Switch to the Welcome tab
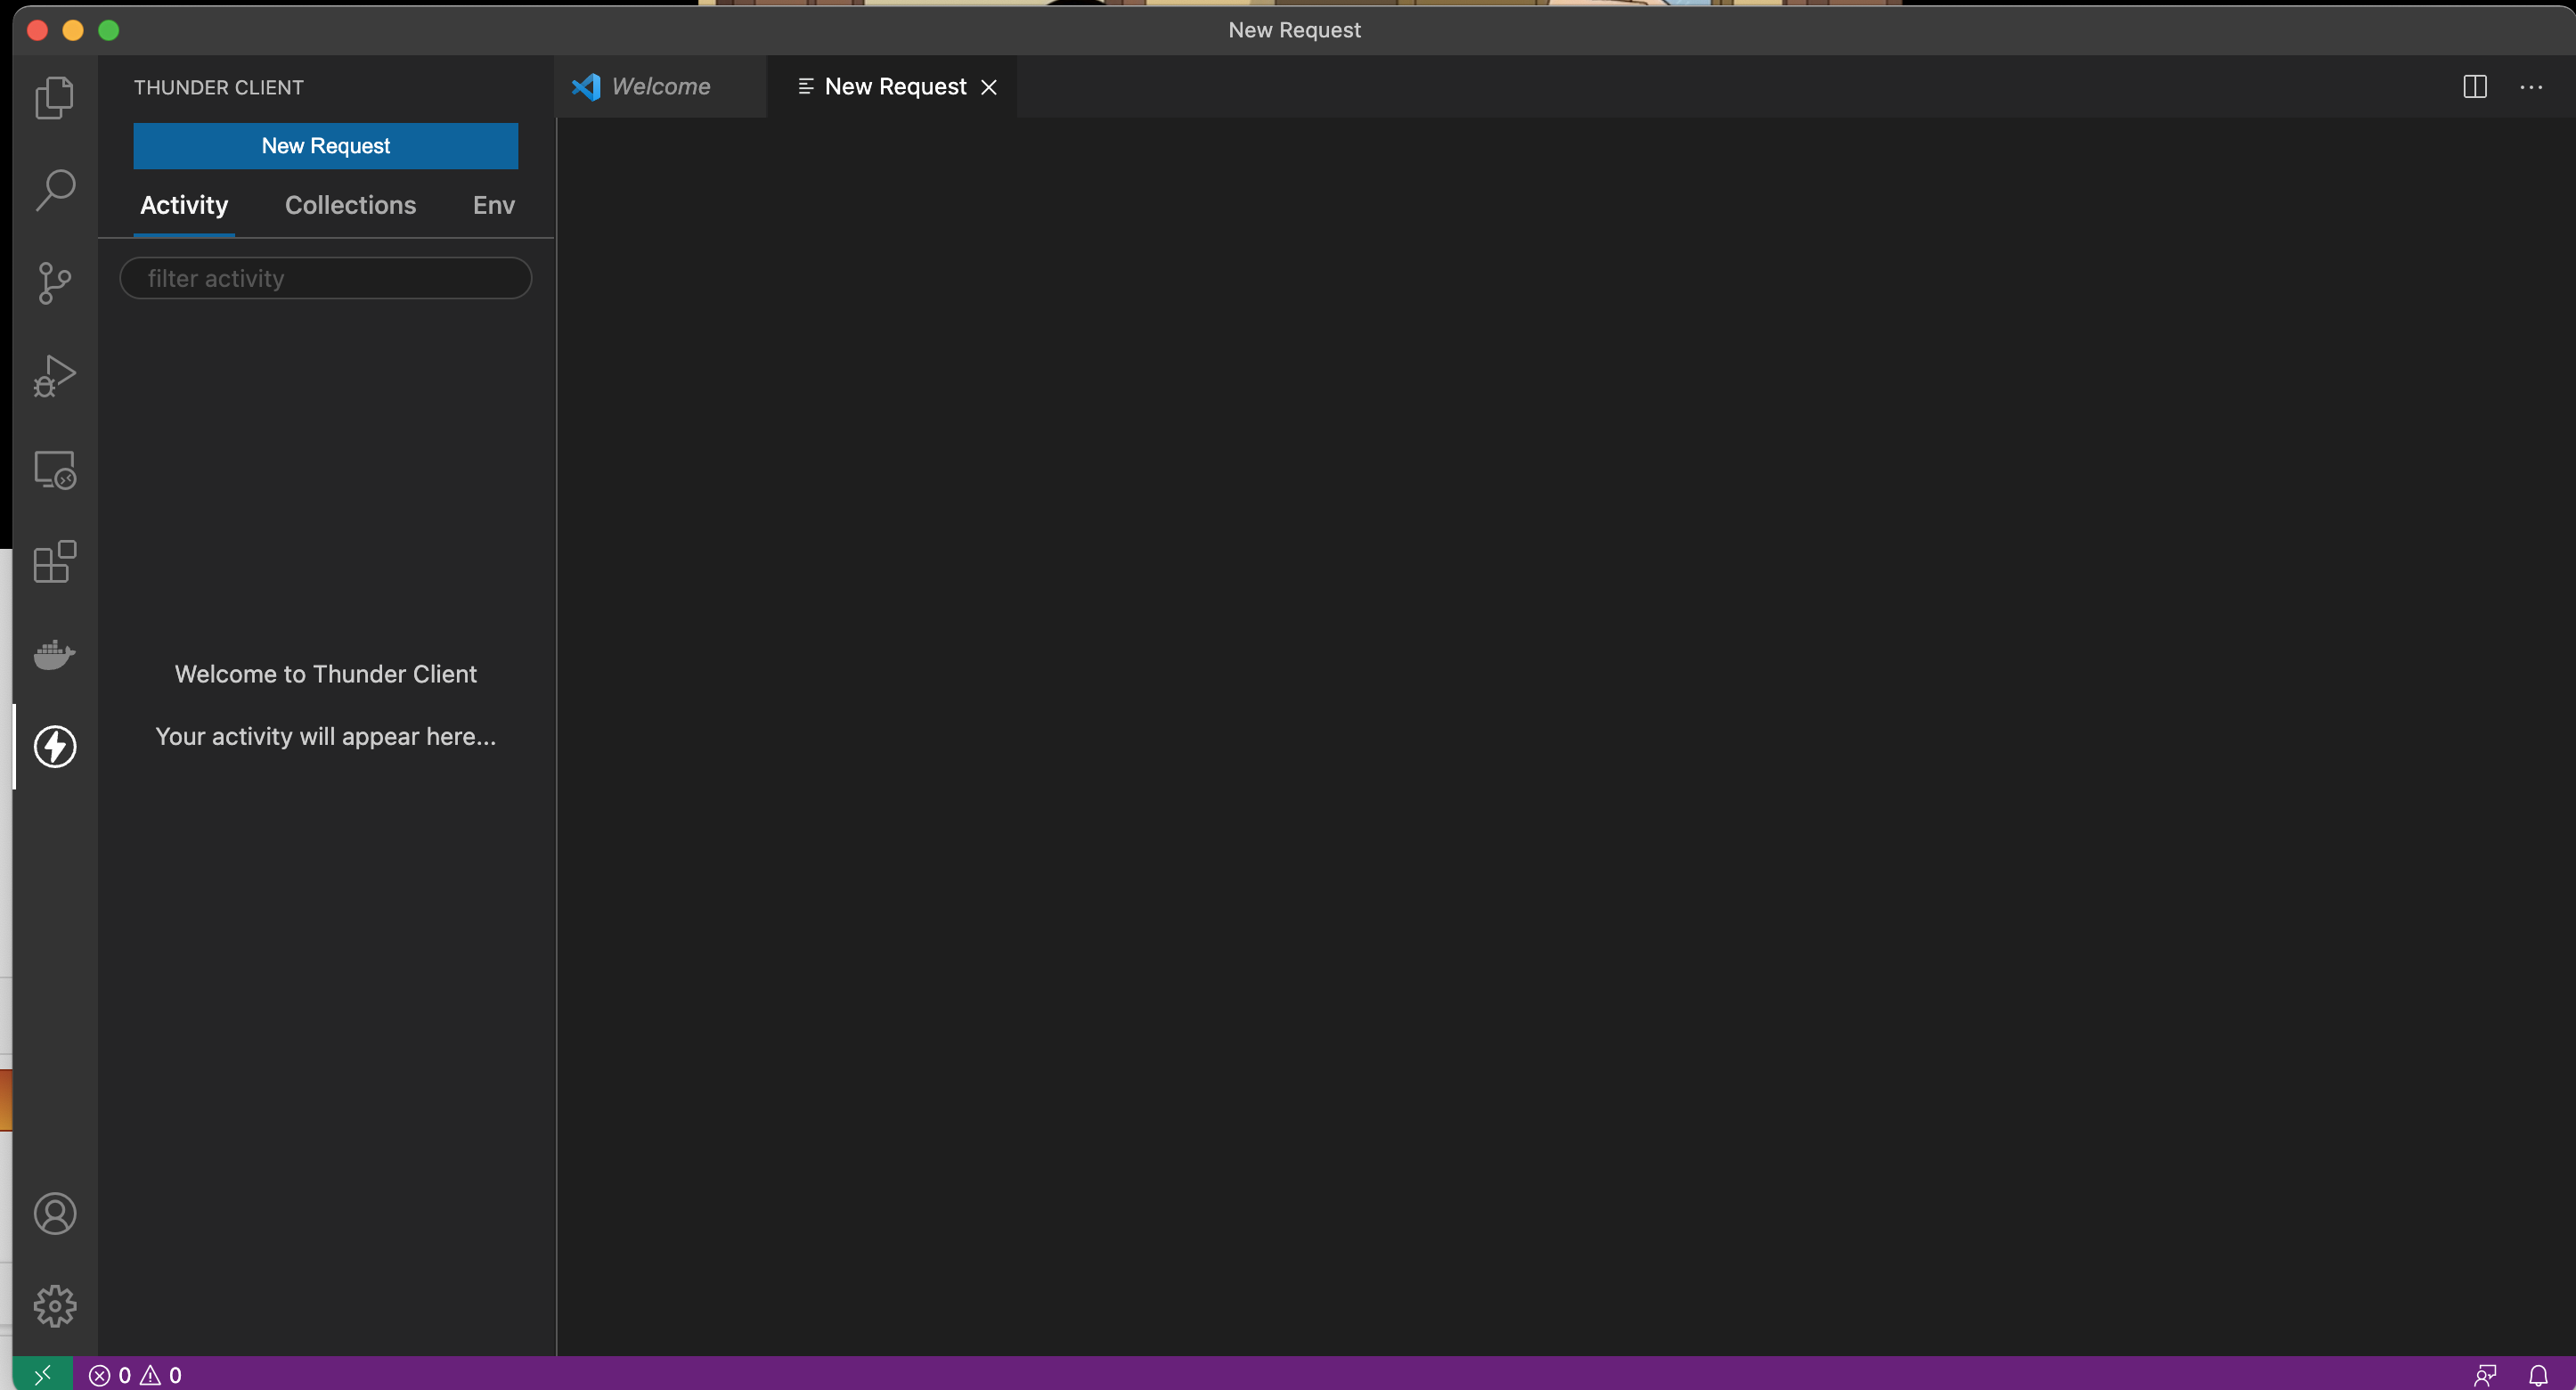This screenshot has height=1390, width=2576. 660,86
